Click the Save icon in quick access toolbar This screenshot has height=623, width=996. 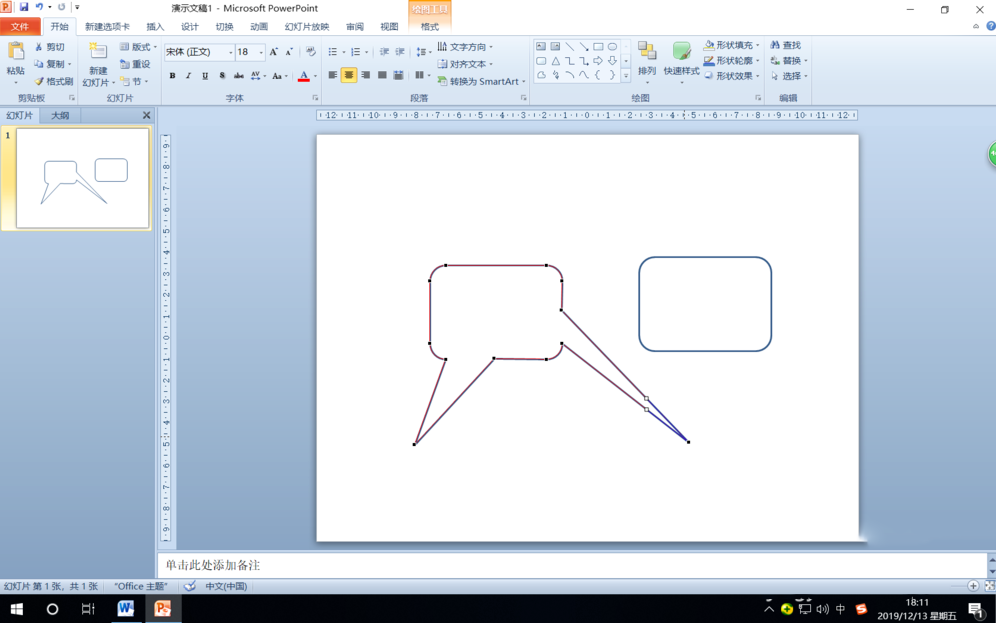[x=24, y=7]
